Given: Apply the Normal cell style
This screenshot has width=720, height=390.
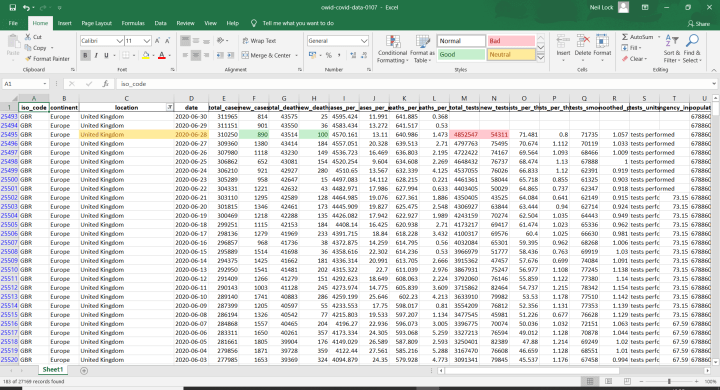Looking at the screenshot, I should [x=461, y=41].
